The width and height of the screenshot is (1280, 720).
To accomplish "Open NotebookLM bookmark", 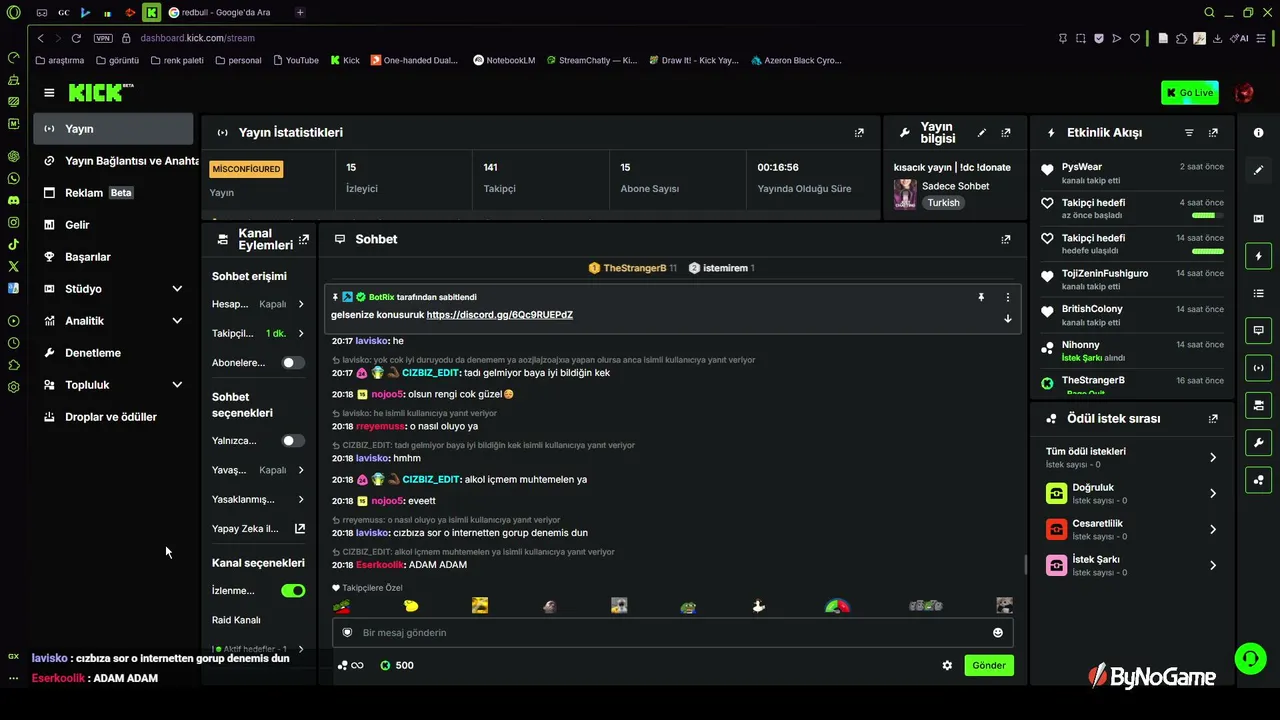I will (503, 60).
